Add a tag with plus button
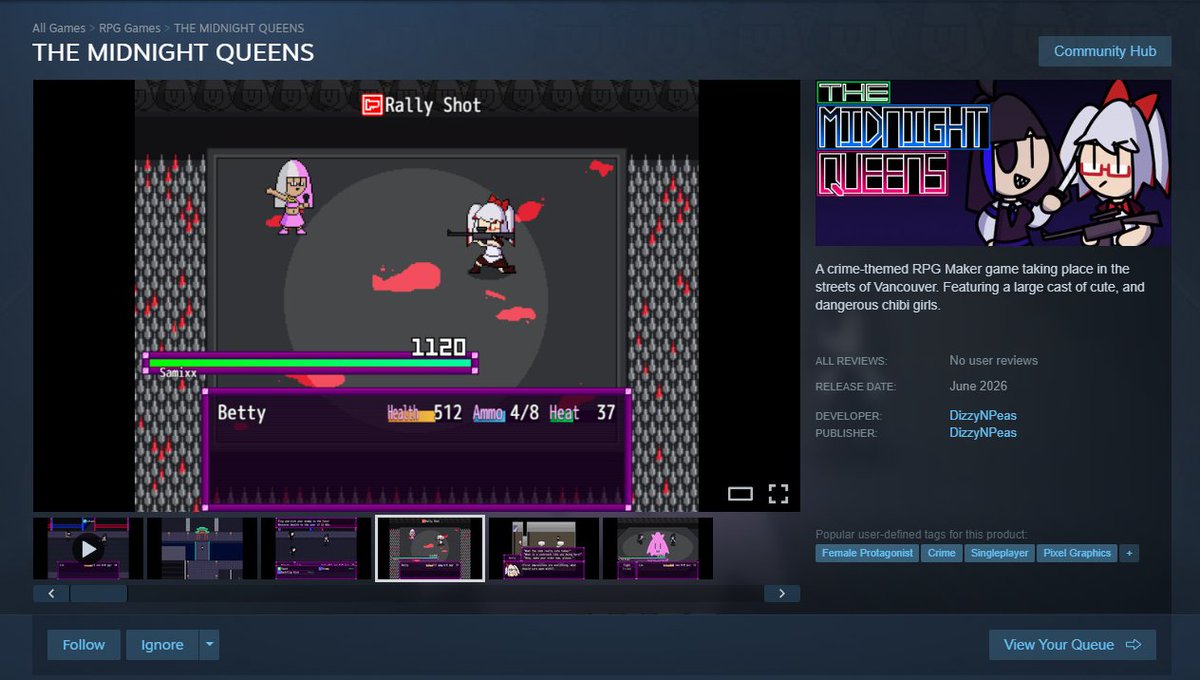Viewport: 1200px width, 680px height. 1129,553
